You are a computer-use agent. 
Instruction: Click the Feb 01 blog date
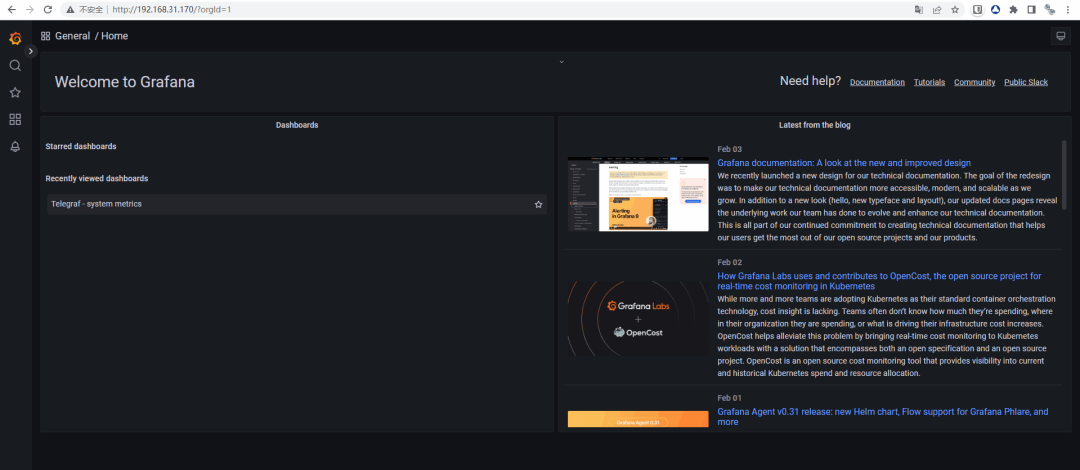pyautogui.click(x=729, y=398)
